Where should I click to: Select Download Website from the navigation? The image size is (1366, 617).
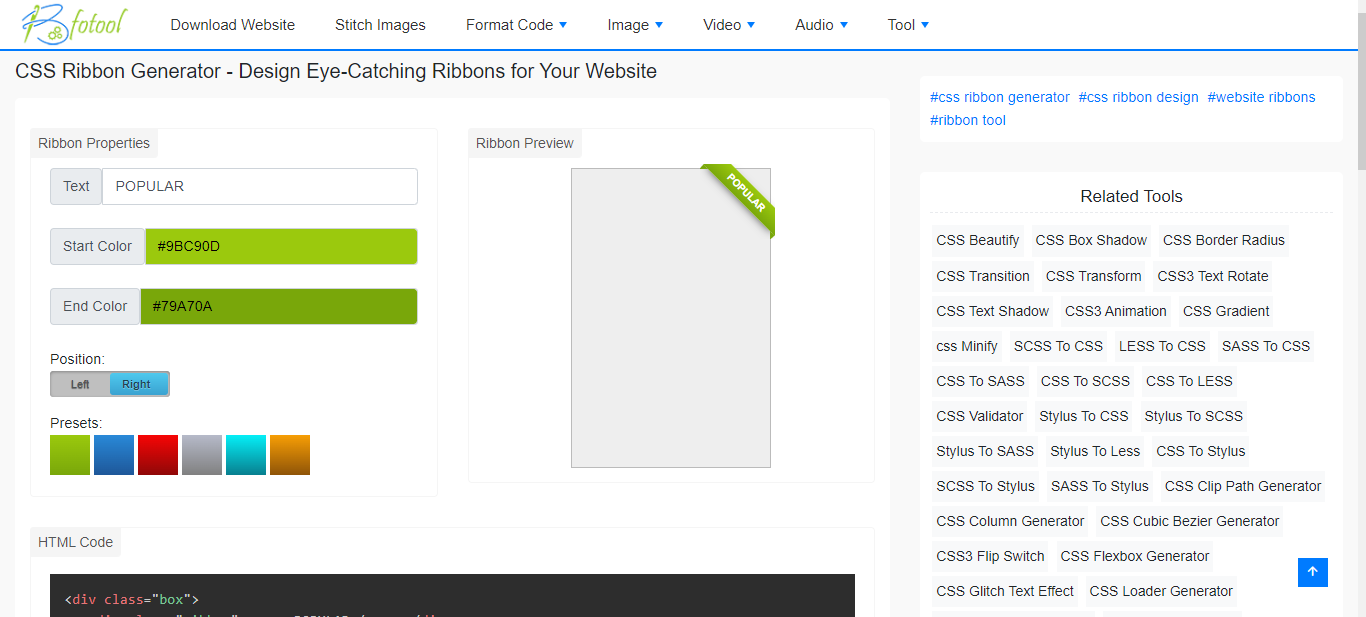click(232, 24)
